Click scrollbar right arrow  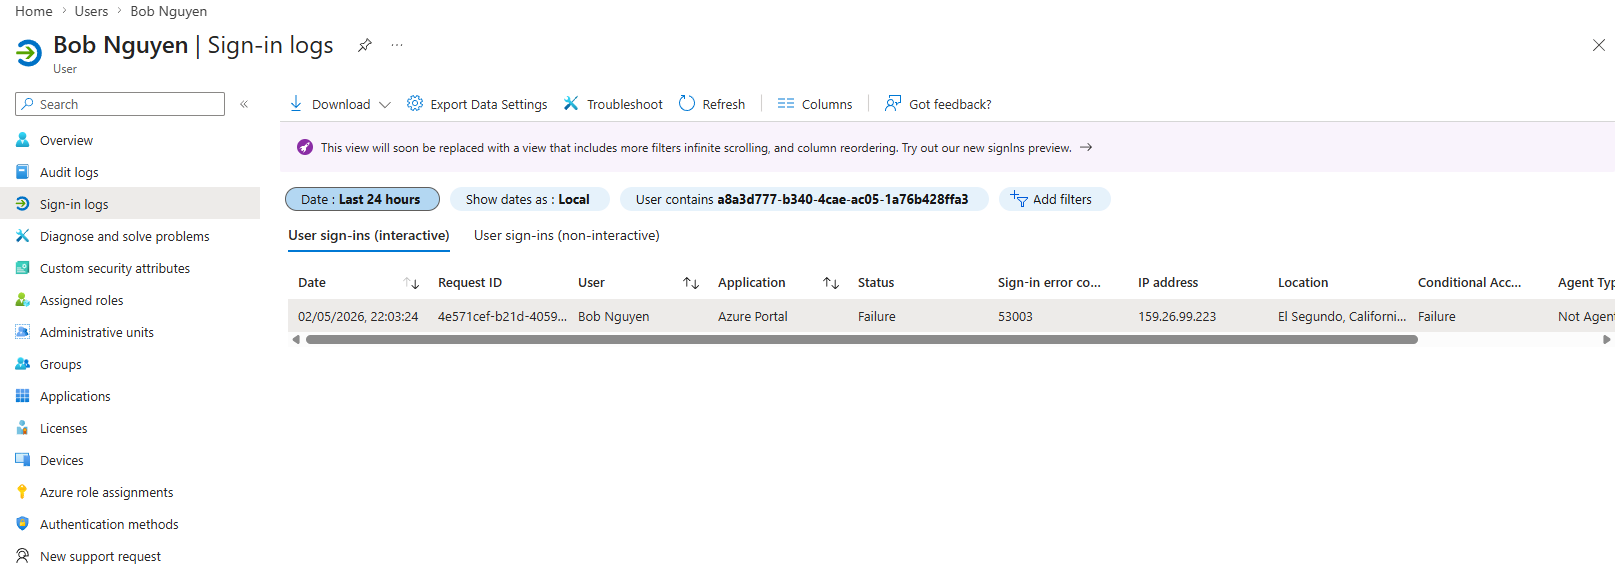[x=1606, y=340]
